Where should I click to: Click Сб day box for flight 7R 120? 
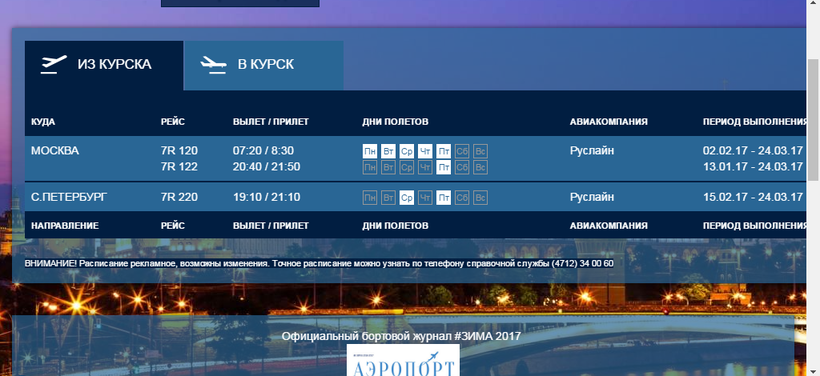click(462, 151)
